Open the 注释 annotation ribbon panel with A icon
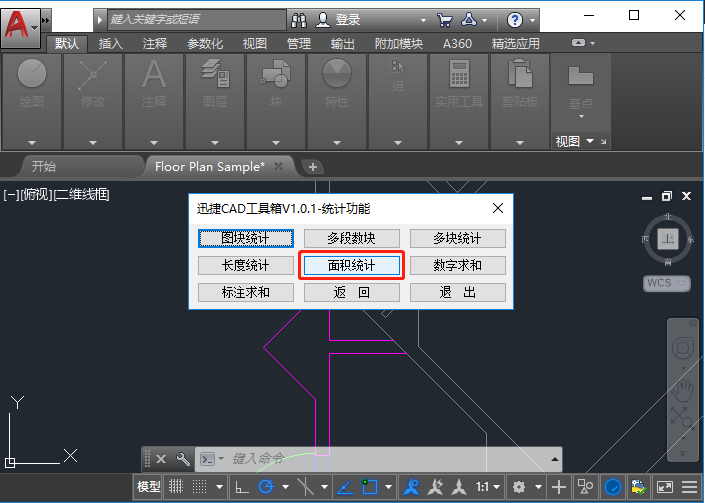The height and width of the screenshot is (503, 705). click(x=154, y=102)
